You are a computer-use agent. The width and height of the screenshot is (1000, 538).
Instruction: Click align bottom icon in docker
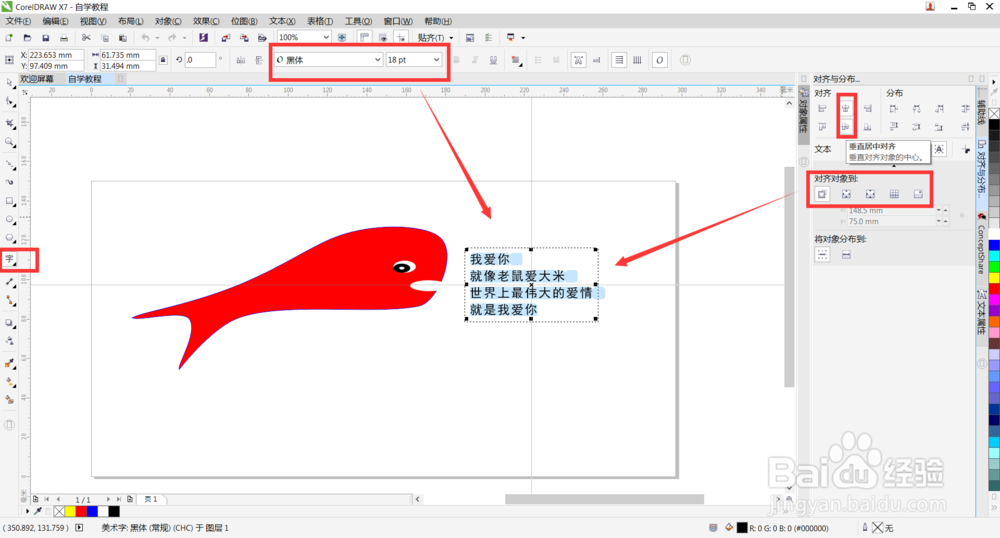(868, 127)
